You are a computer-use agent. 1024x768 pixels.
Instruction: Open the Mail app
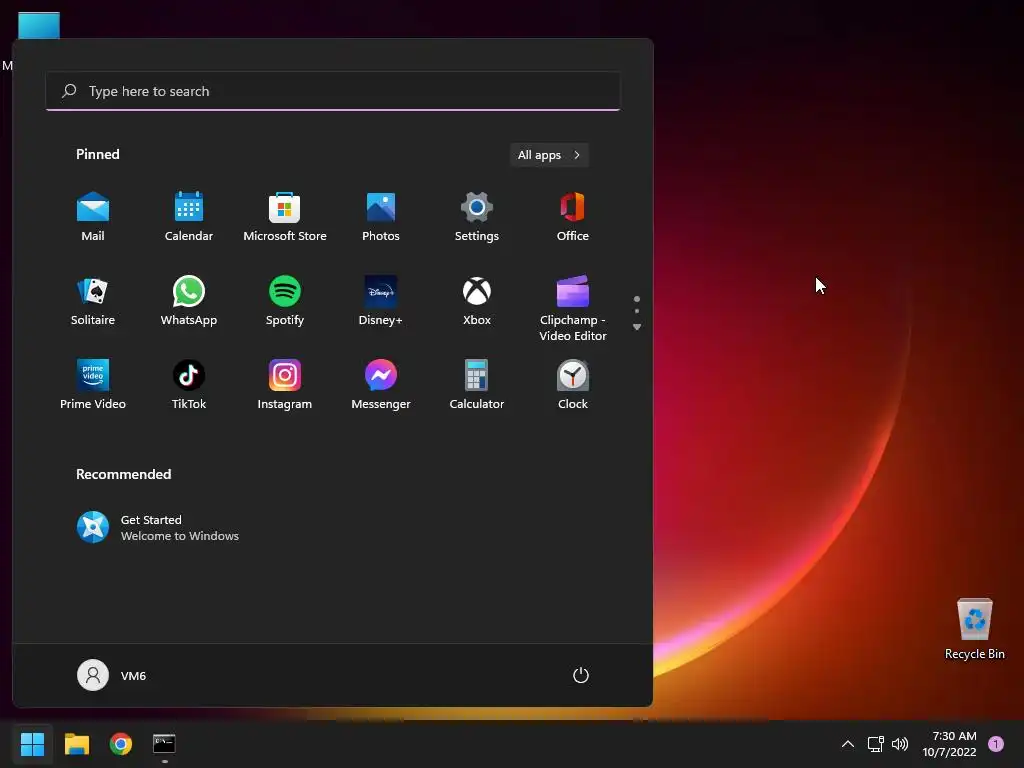pos(93,217)
